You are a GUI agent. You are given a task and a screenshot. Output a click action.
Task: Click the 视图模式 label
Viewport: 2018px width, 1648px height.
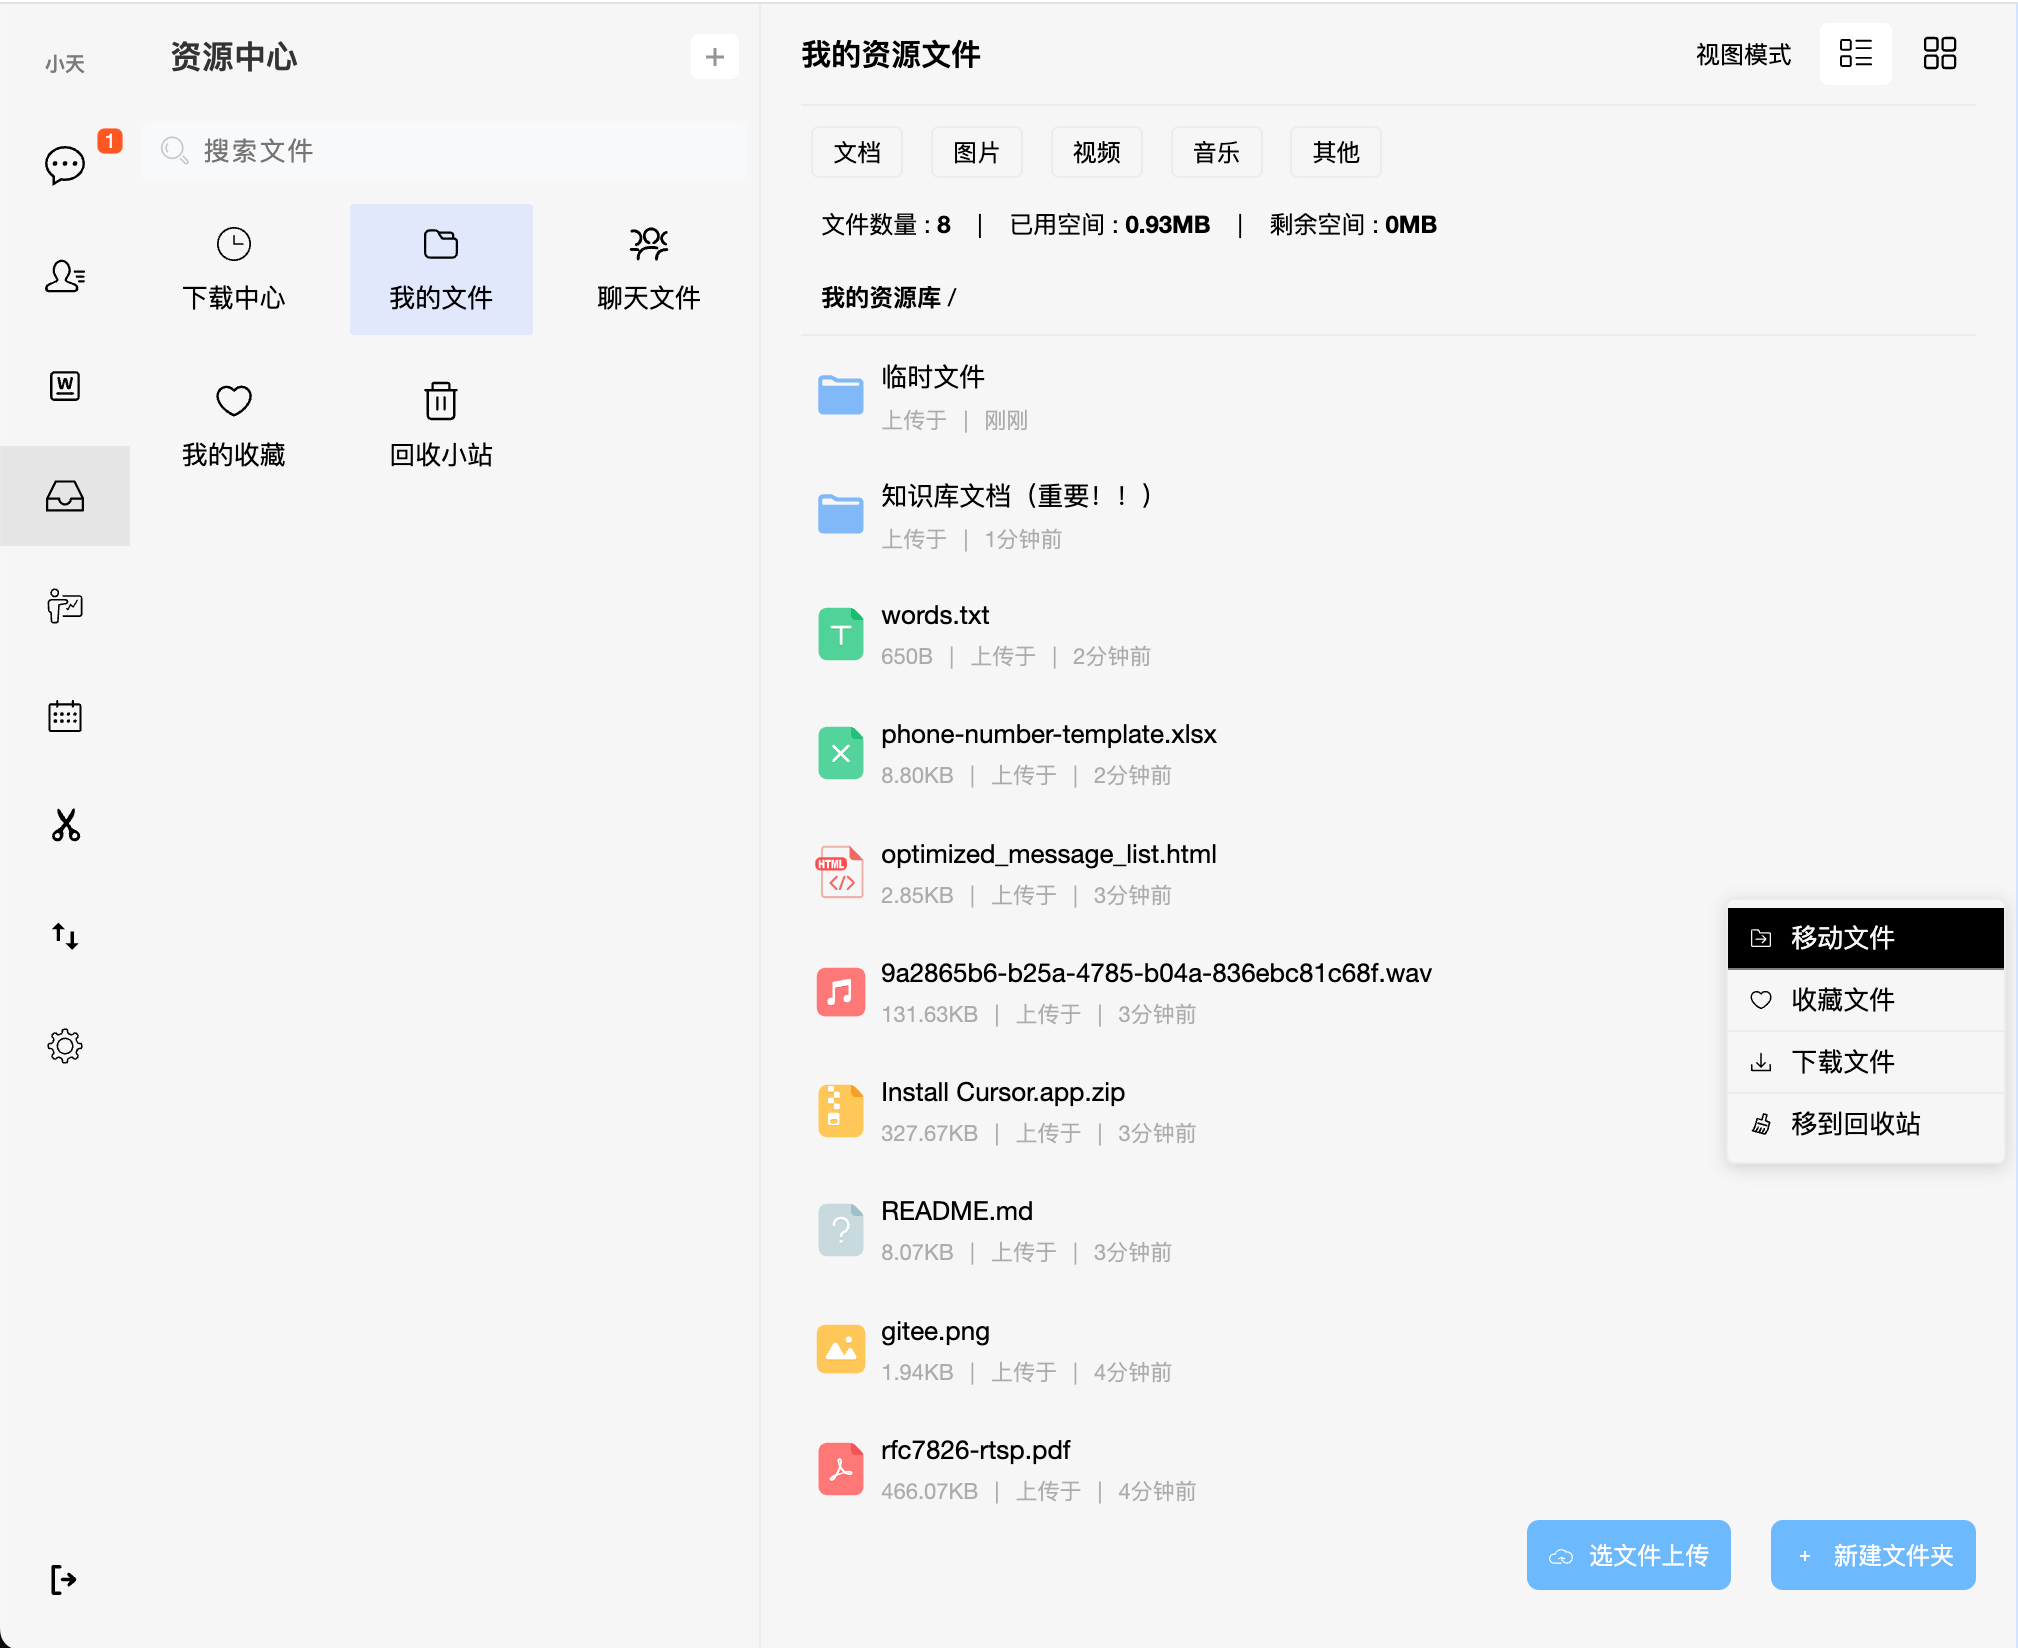click(1743, 54)
